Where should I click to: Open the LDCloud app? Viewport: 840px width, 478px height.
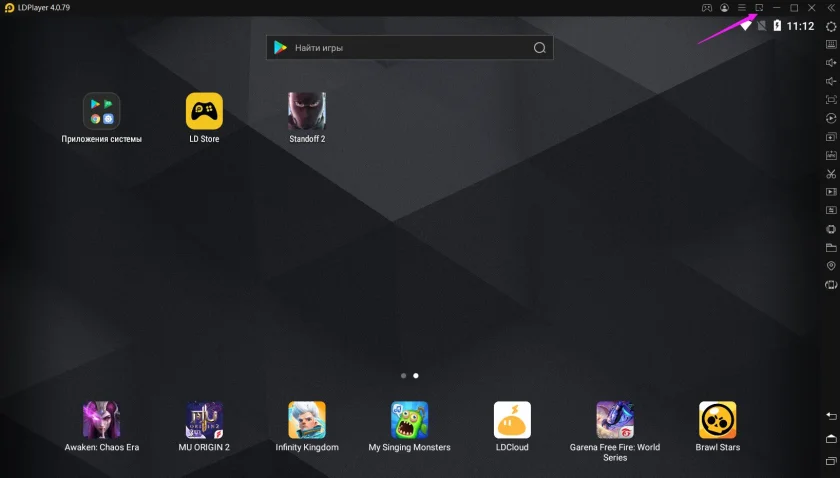pos(512,427)
